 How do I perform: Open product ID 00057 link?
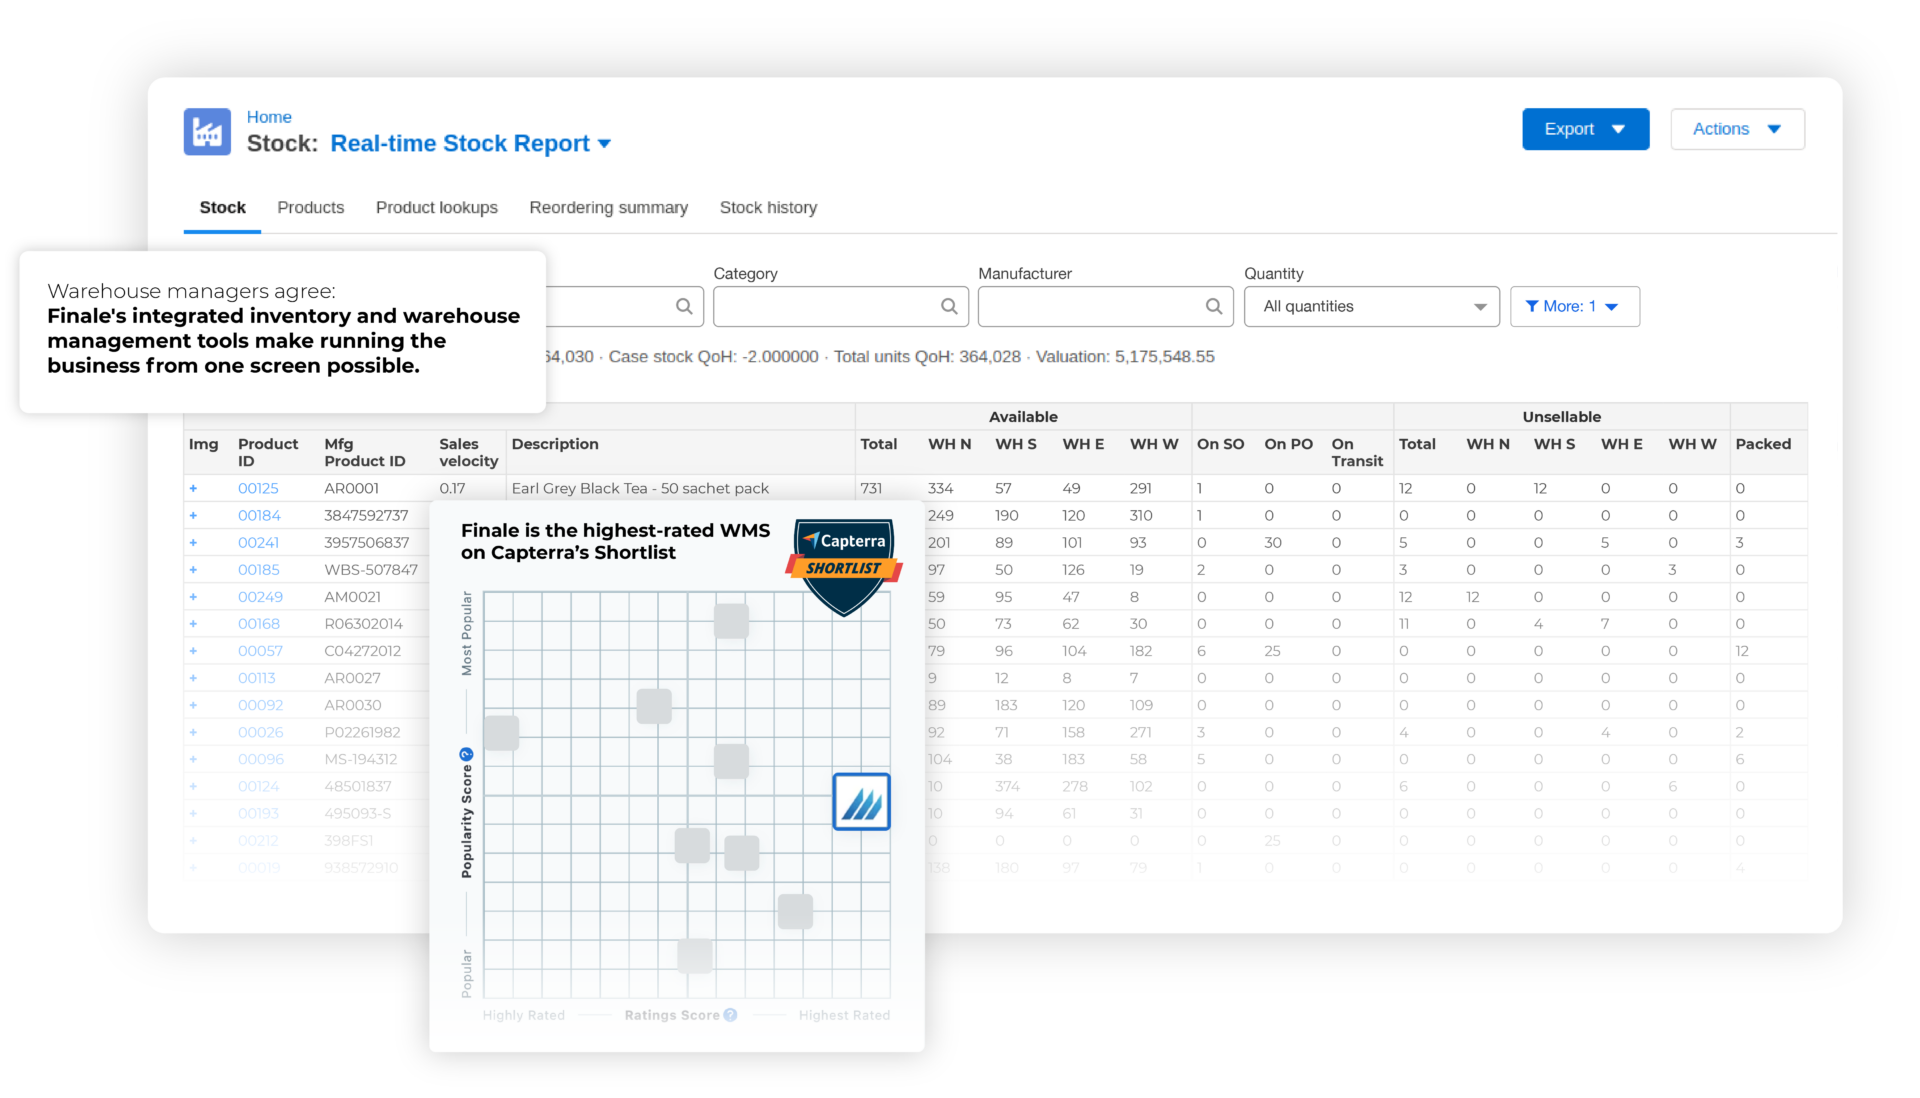260,651
